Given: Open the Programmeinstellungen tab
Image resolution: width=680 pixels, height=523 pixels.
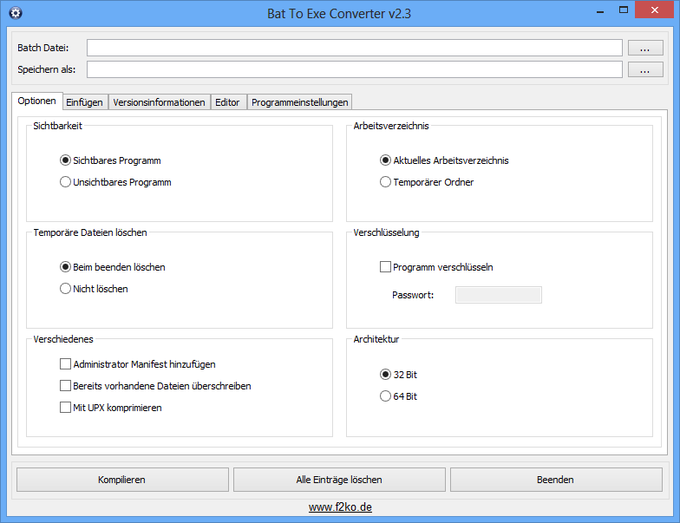Looking at the screenshot, I should click(x=300, y=102).
